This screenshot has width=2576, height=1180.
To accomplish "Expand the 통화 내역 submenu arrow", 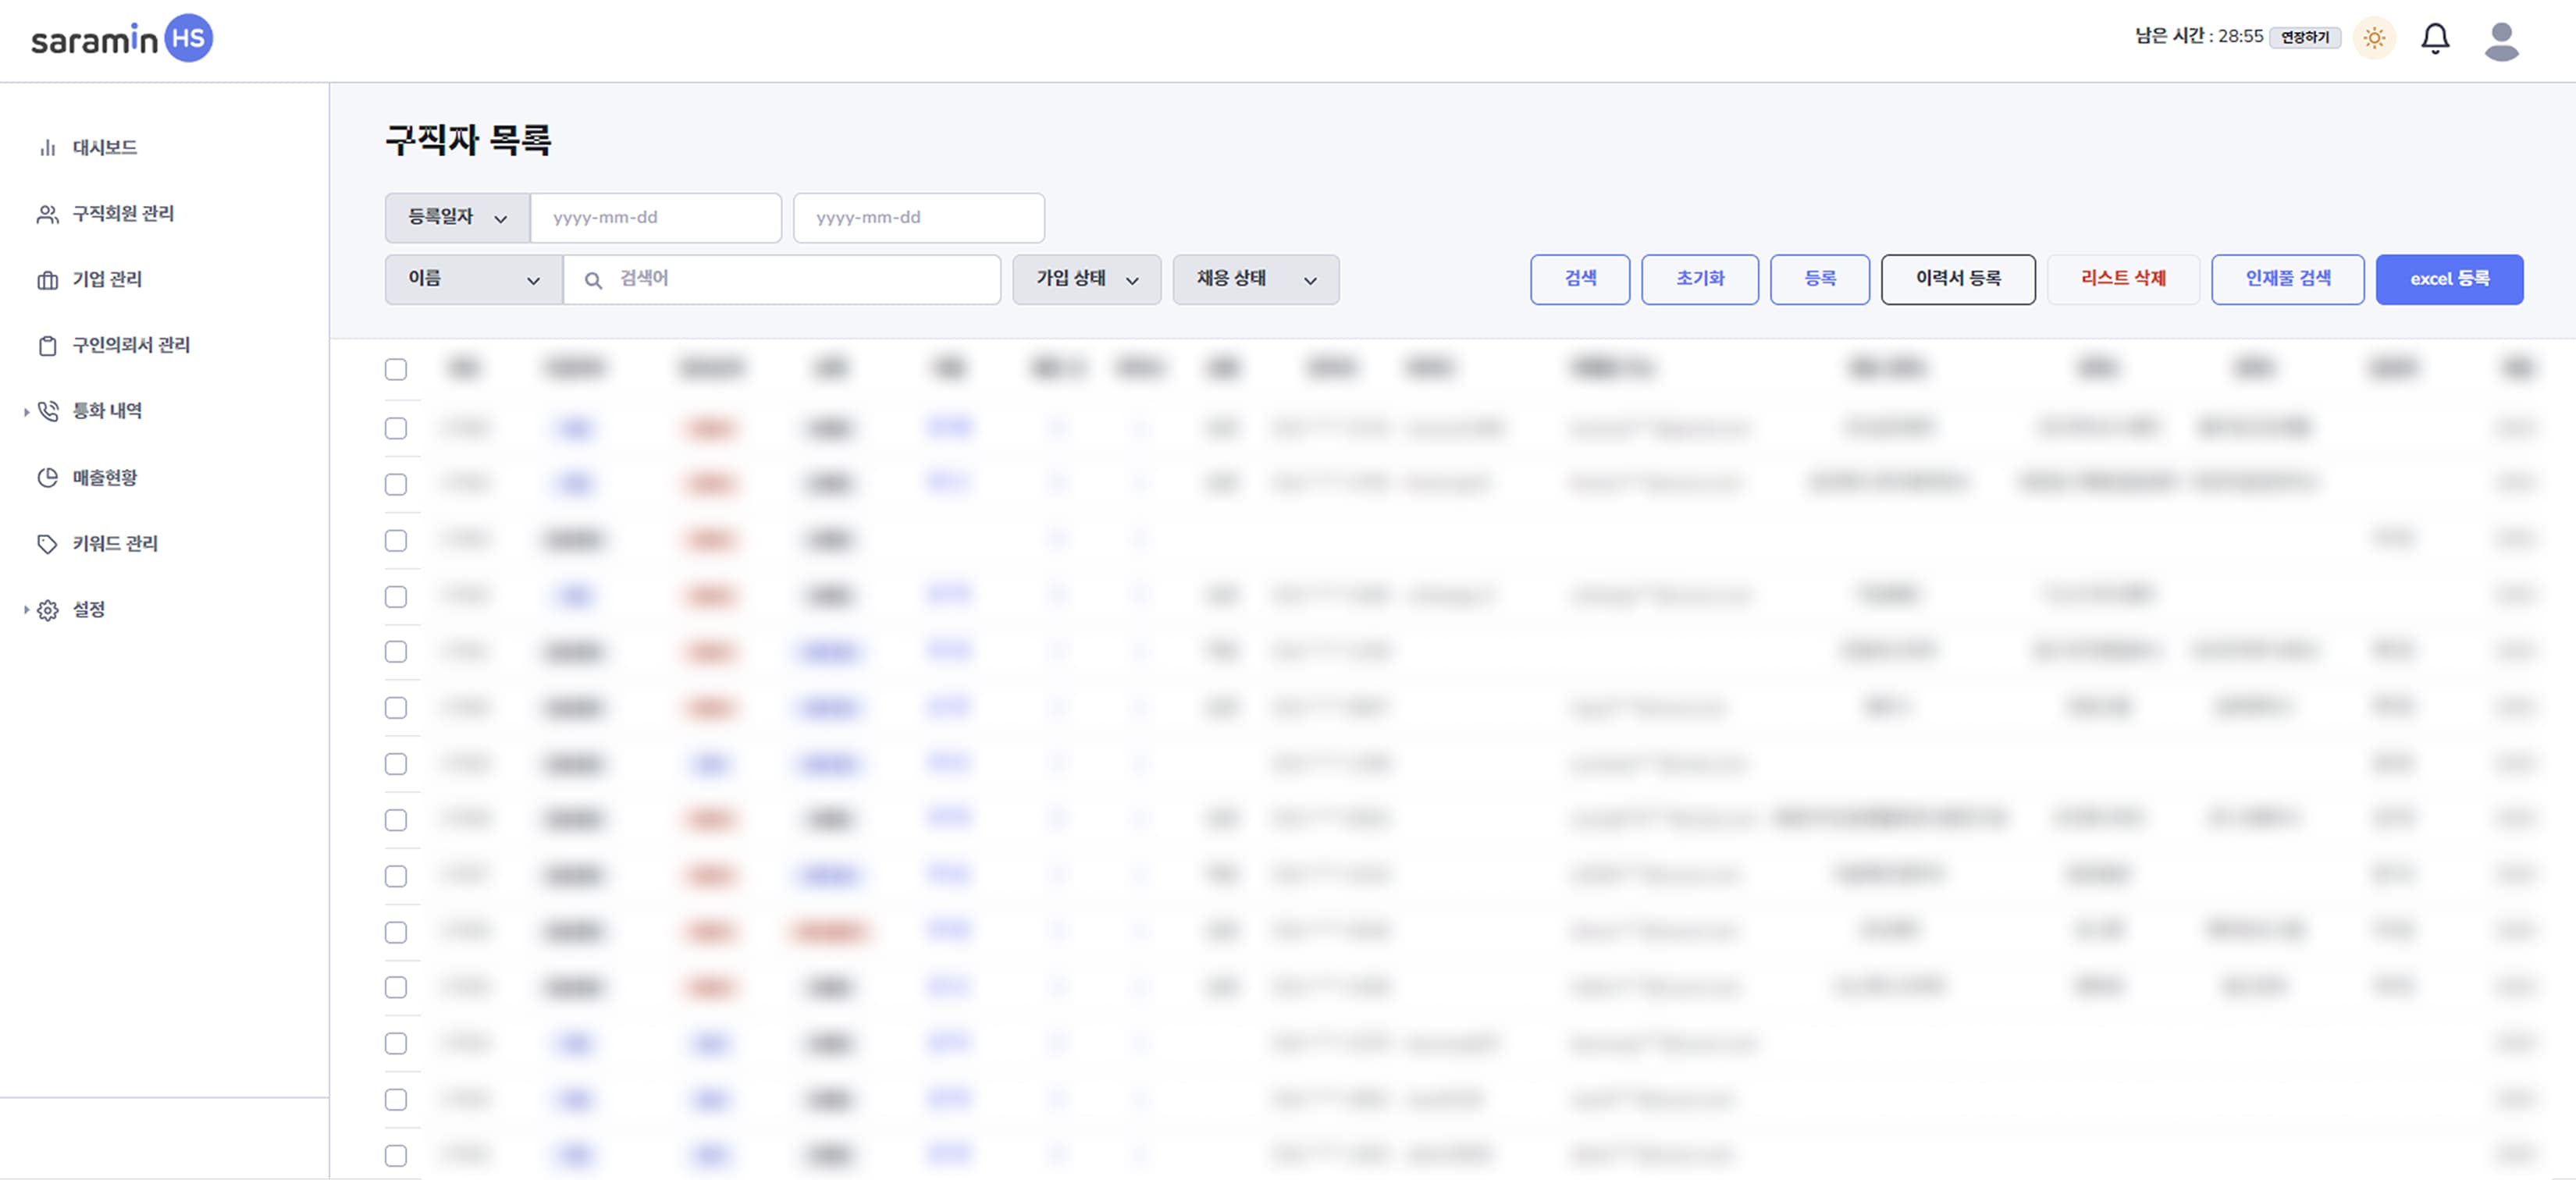I will pyautogui.click(x=26, y=412).
